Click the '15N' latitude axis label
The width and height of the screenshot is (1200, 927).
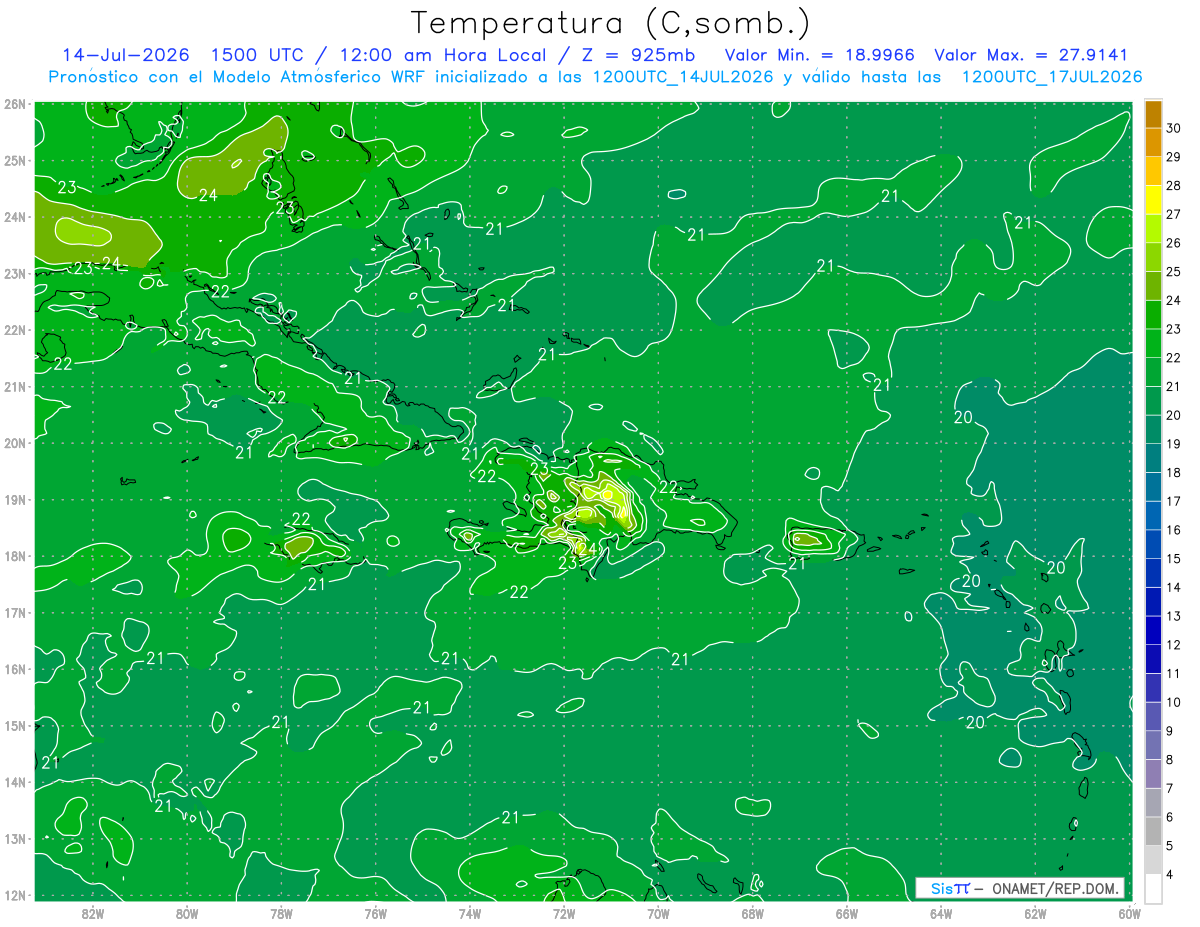point(16,726)
